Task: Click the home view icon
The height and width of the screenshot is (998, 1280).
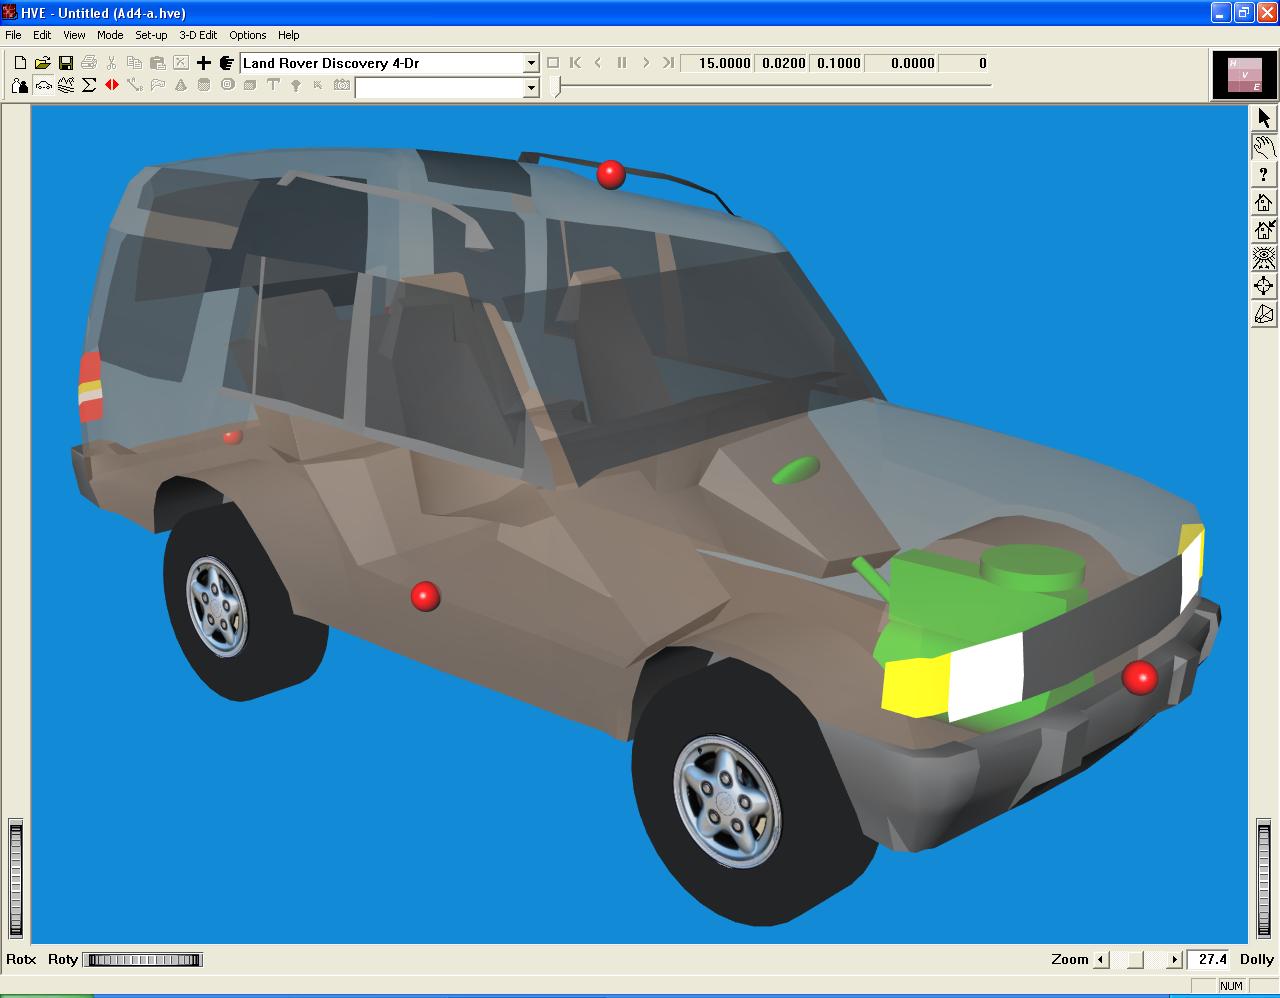Action: tap(1264, 203)
